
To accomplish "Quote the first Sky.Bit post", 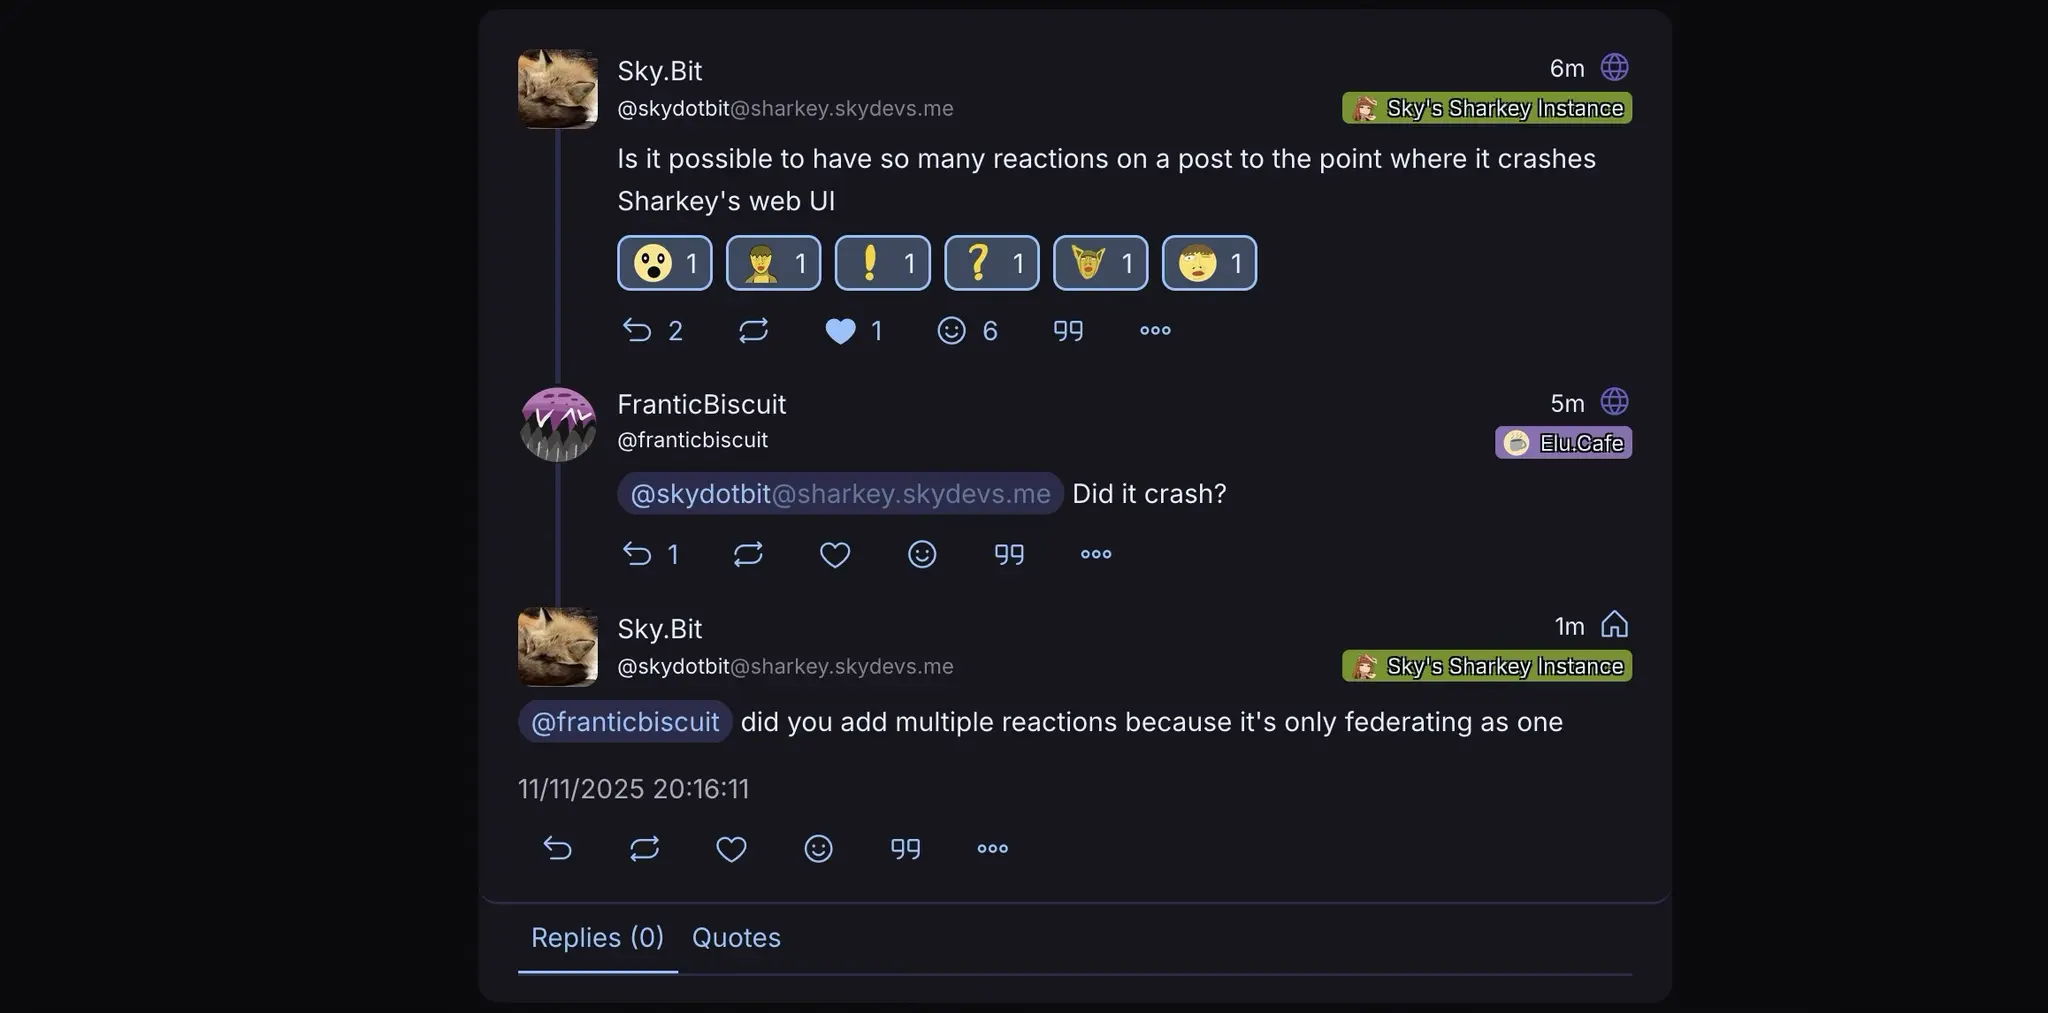I will coord(1068,330).
